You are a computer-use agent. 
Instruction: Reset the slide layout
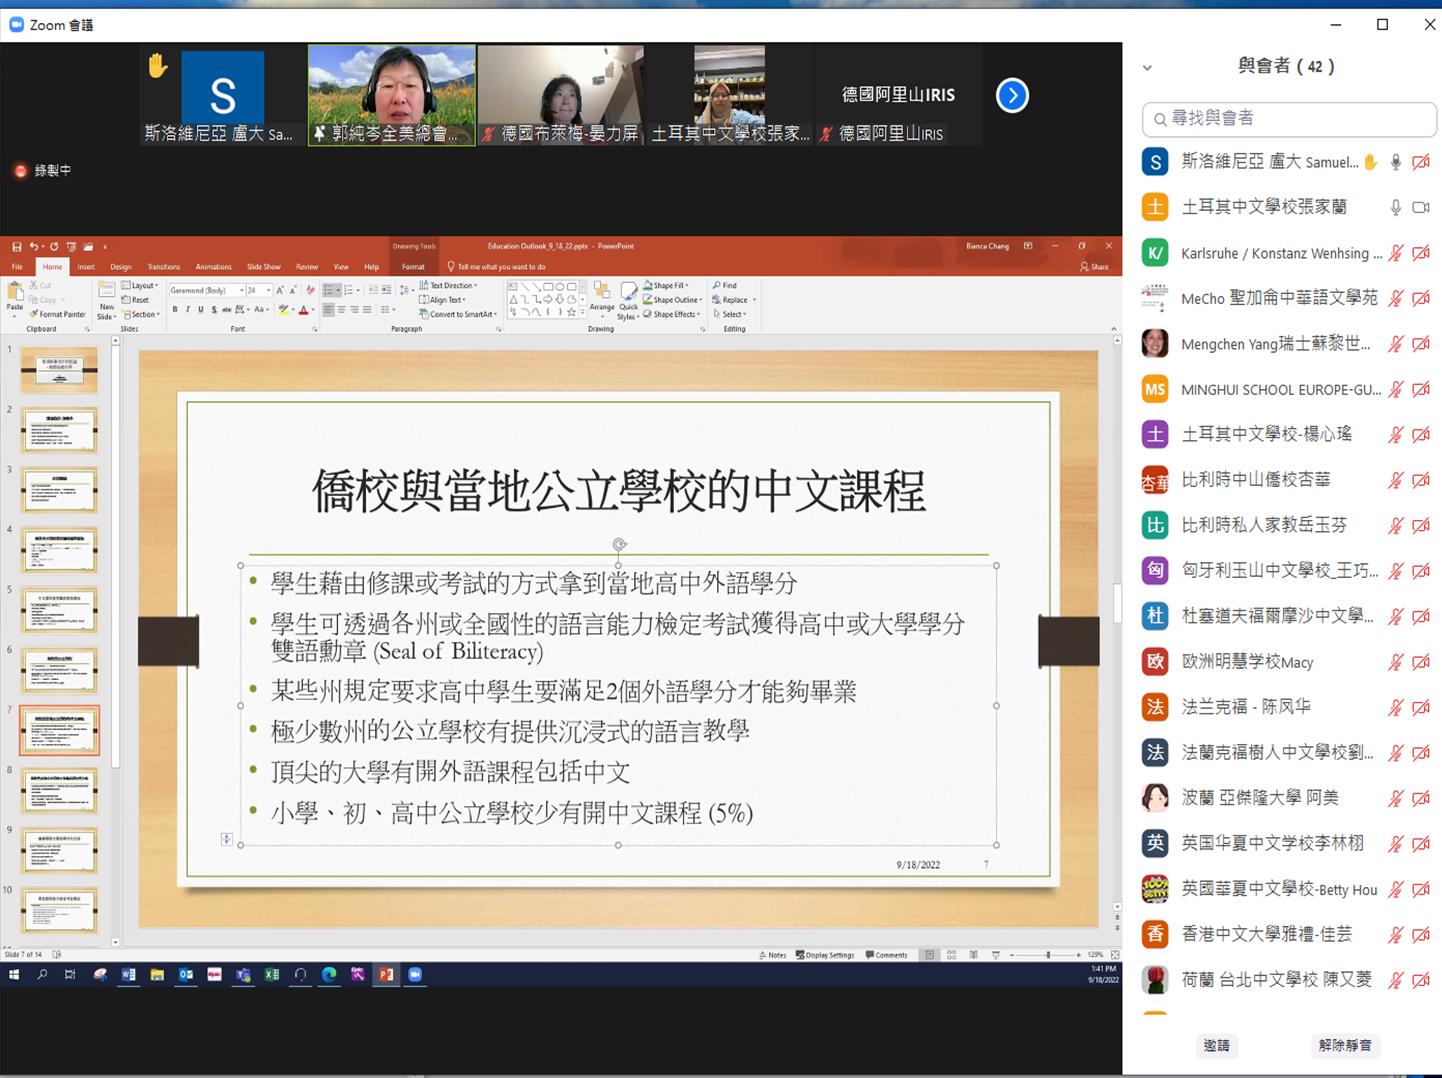point(135,300)
